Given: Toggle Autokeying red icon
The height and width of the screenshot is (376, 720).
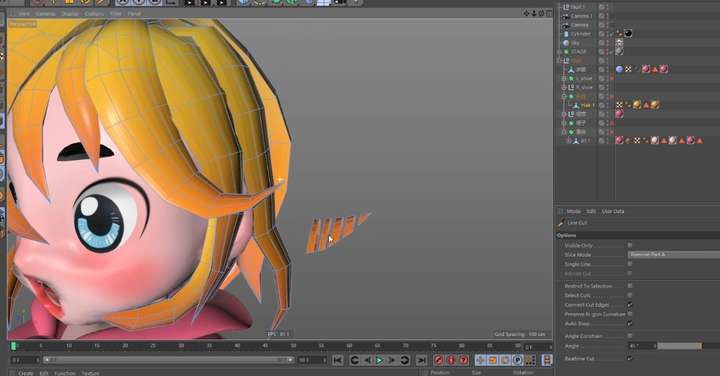Looking at the screenshot, I should [451, 360].
